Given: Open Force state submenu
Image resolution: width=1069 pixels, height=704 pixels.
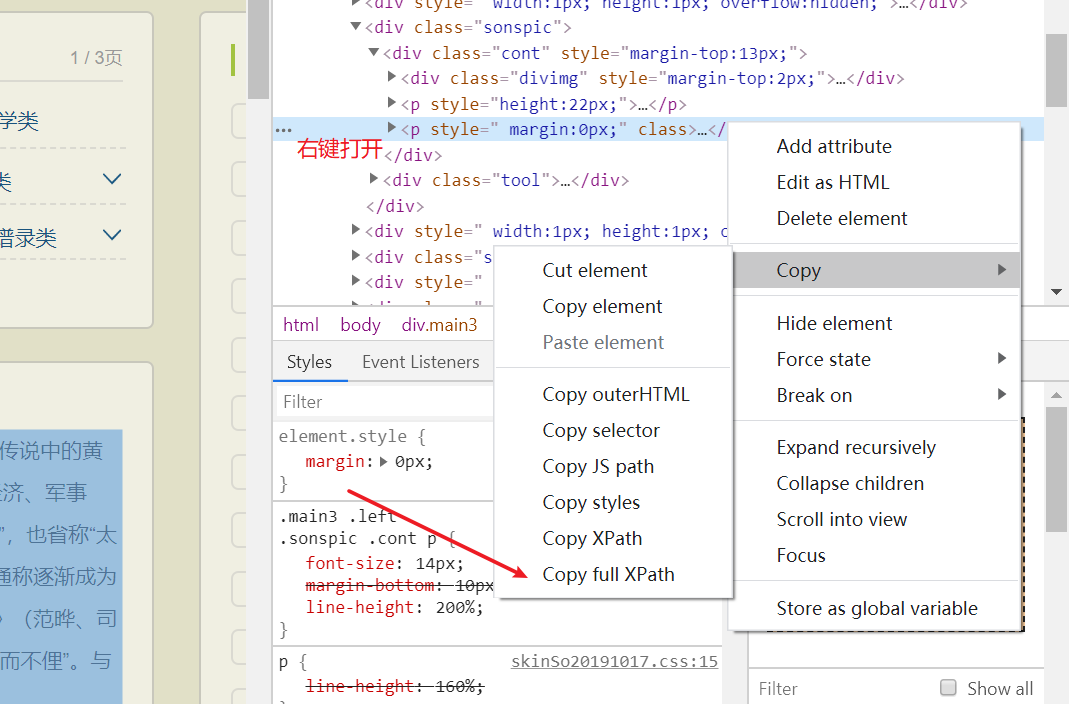Looking at the screenshot, I should click(824, 359).
